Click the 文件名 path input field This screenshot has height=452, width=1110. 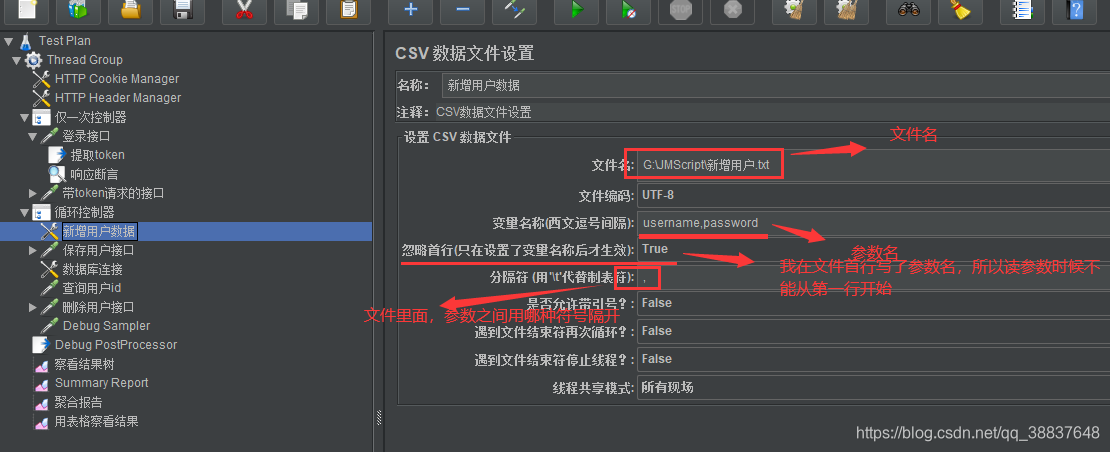tap(873, 166)
